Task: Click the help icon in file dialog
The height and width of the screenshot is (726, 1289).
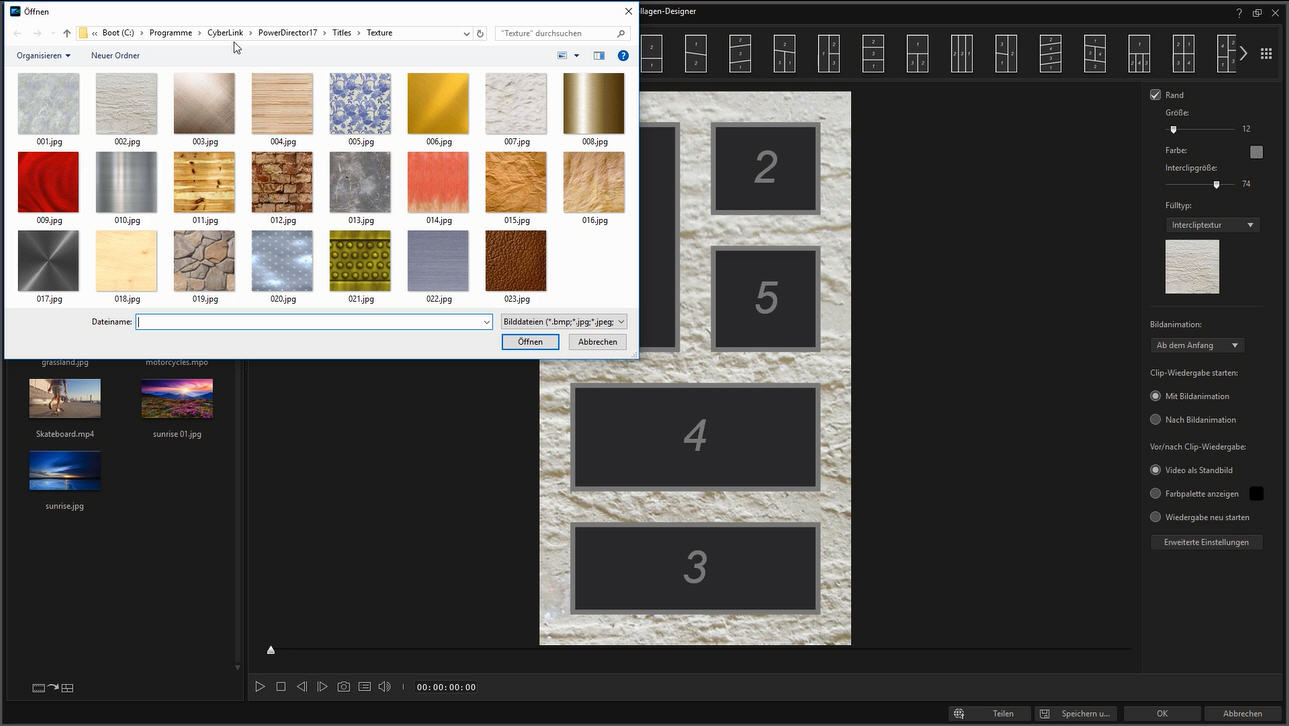Action: coord(623,56)
